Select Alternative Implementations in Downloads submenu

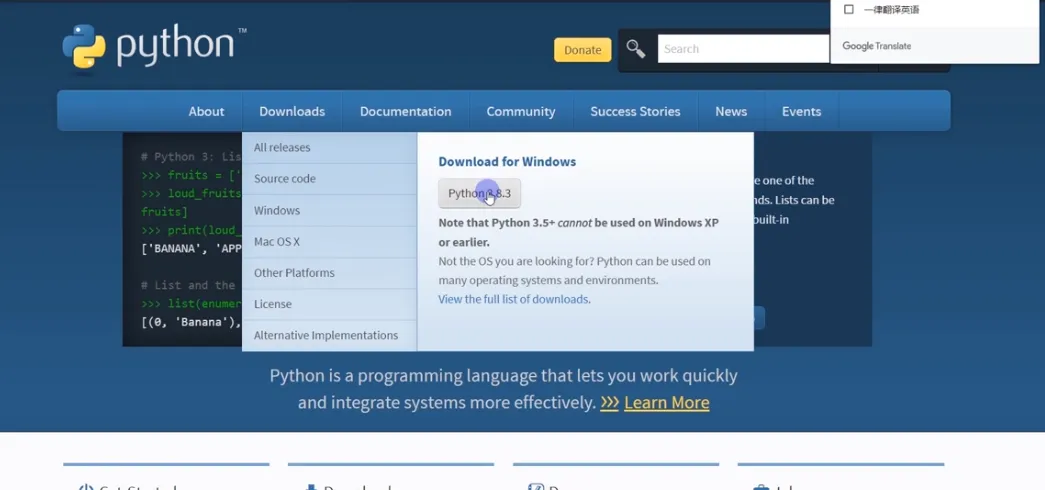point(329,335)
